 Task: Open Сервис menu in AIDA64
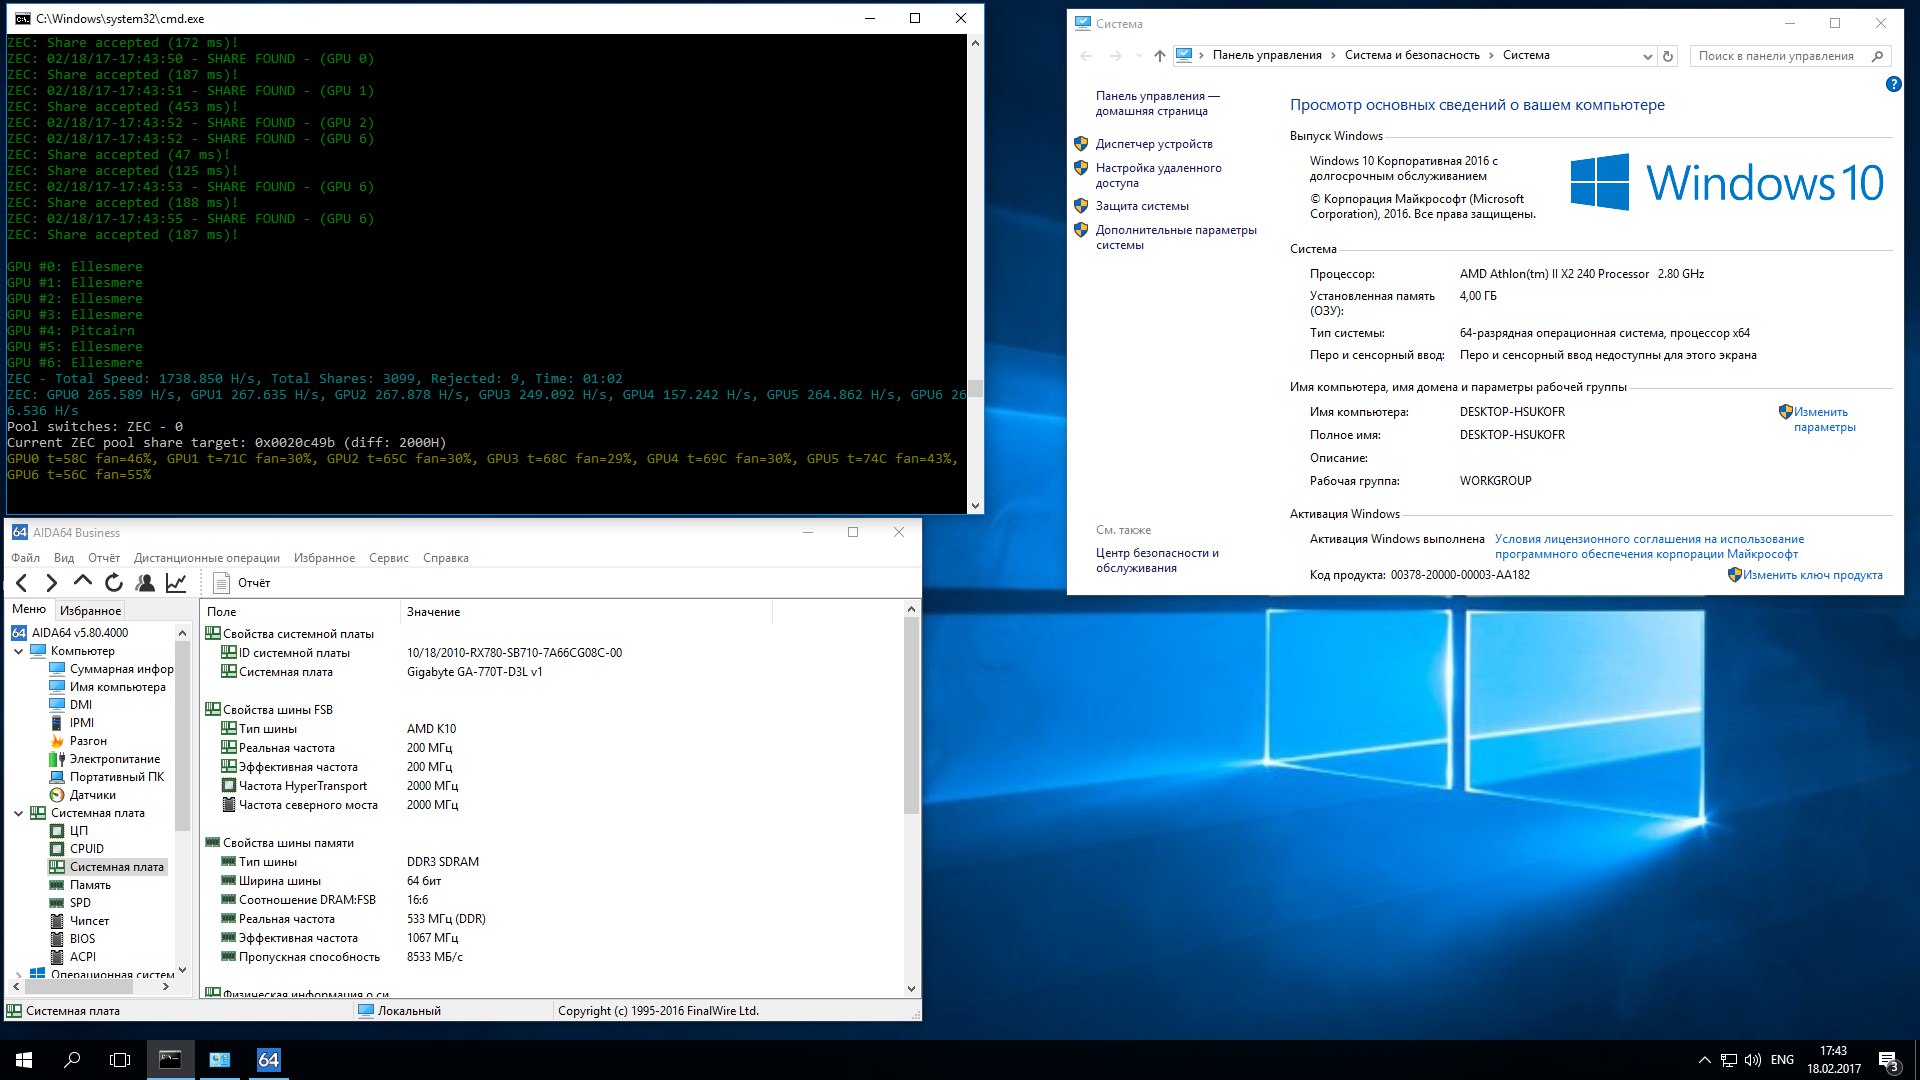pyautogui.click(x=389, y=558)
